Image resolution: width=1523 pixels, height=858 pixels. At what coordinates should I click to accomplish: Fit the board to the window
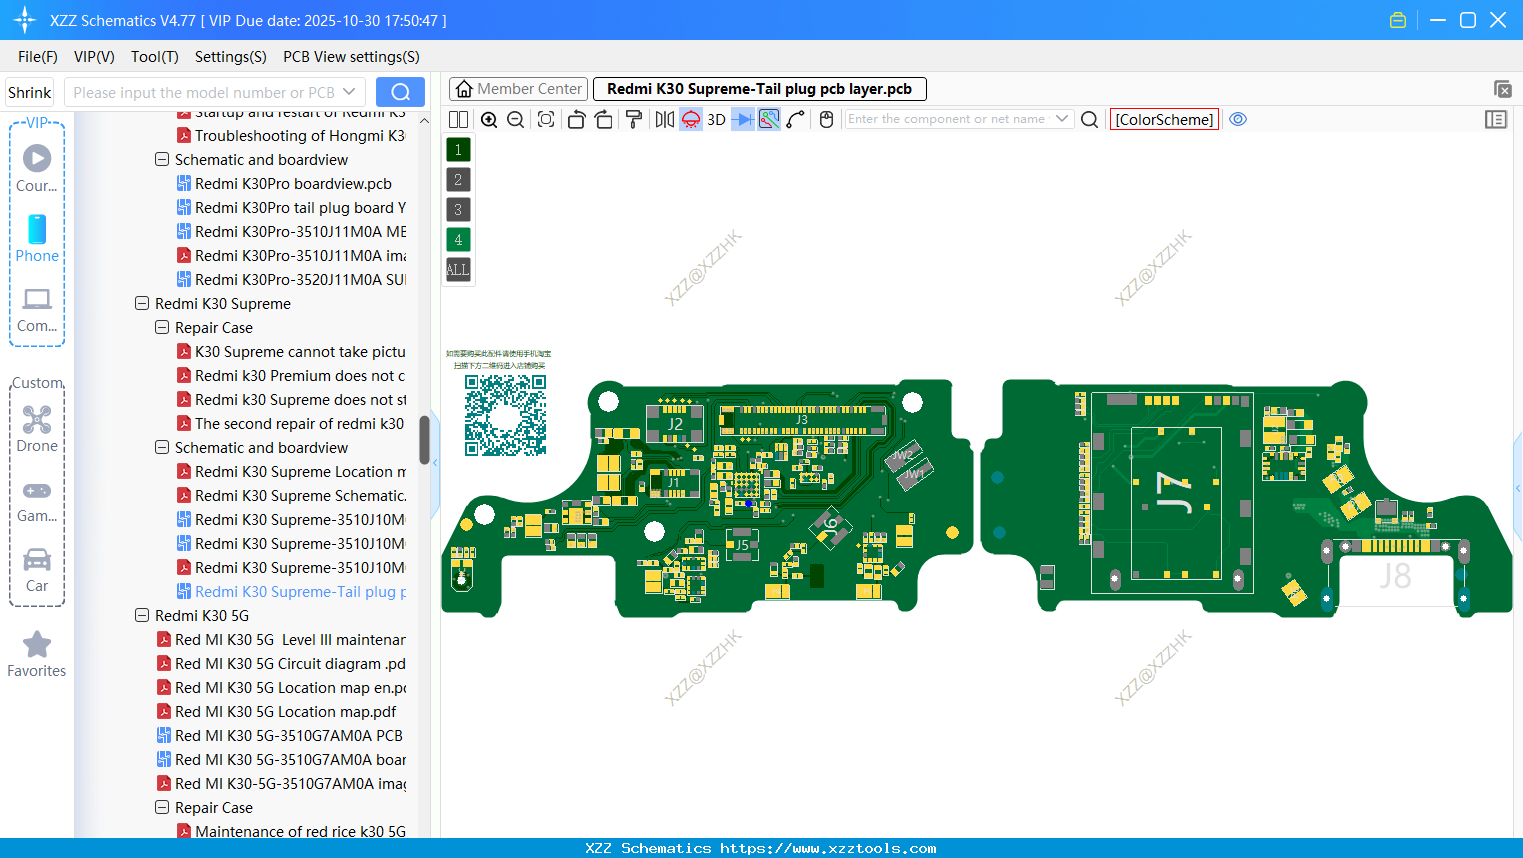pyautogui.click(x=546, y=120)
